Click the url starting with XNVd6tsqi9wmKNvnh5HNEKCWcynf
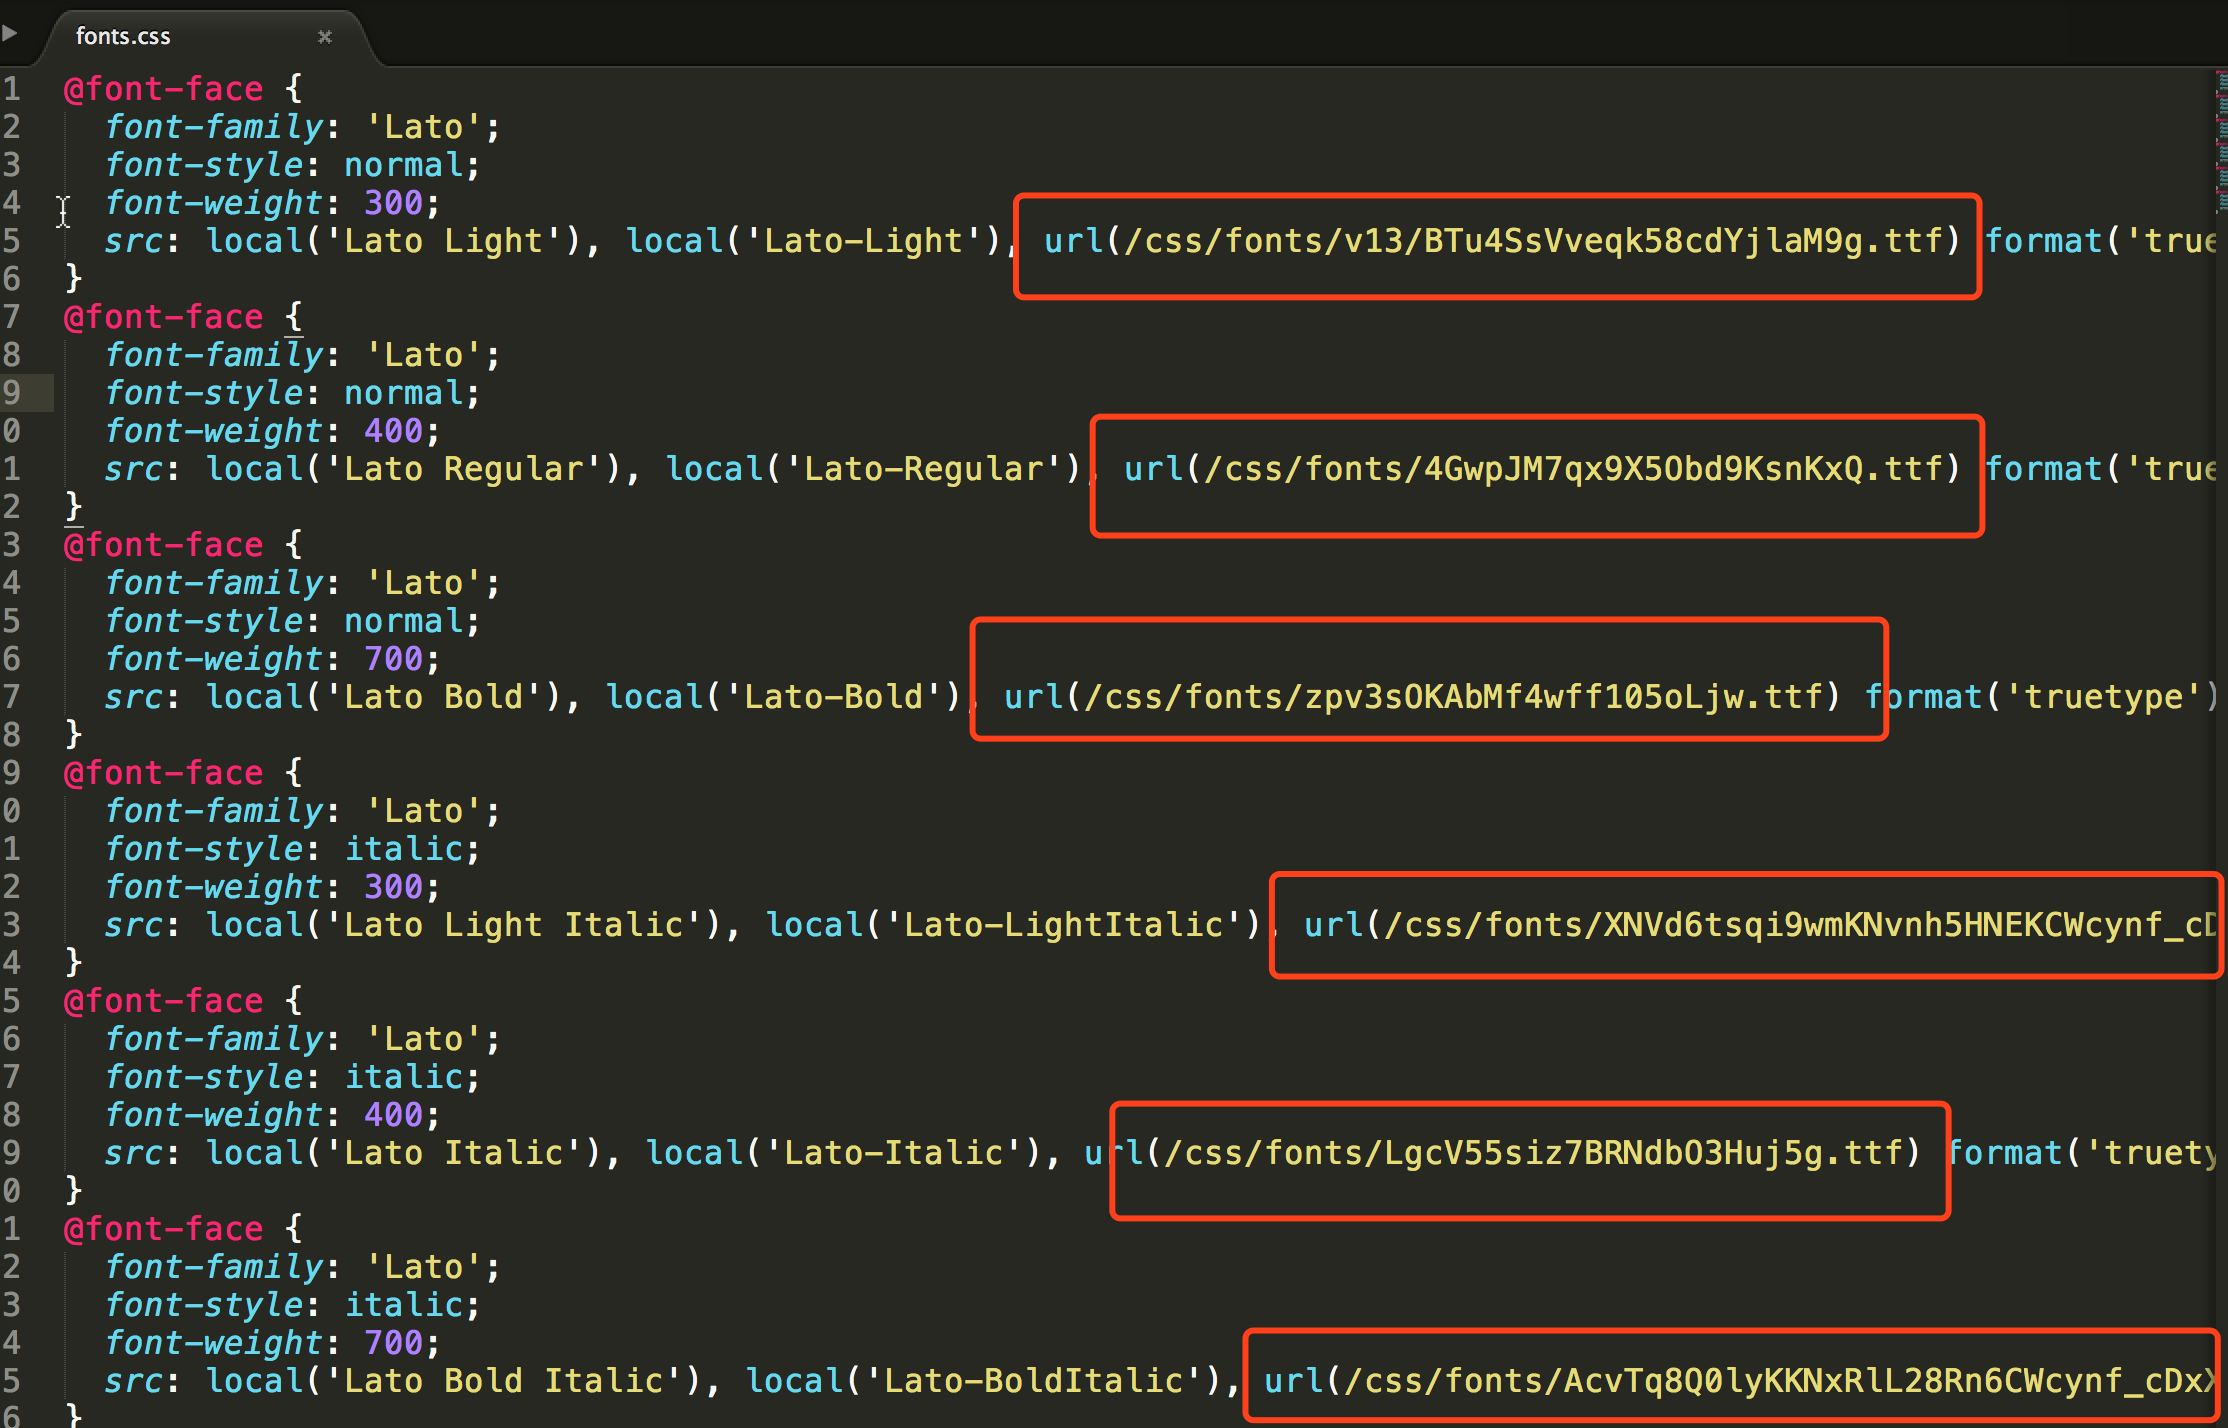Viewport: 2228px width, 1428px height. click(x=1760, y=925)
